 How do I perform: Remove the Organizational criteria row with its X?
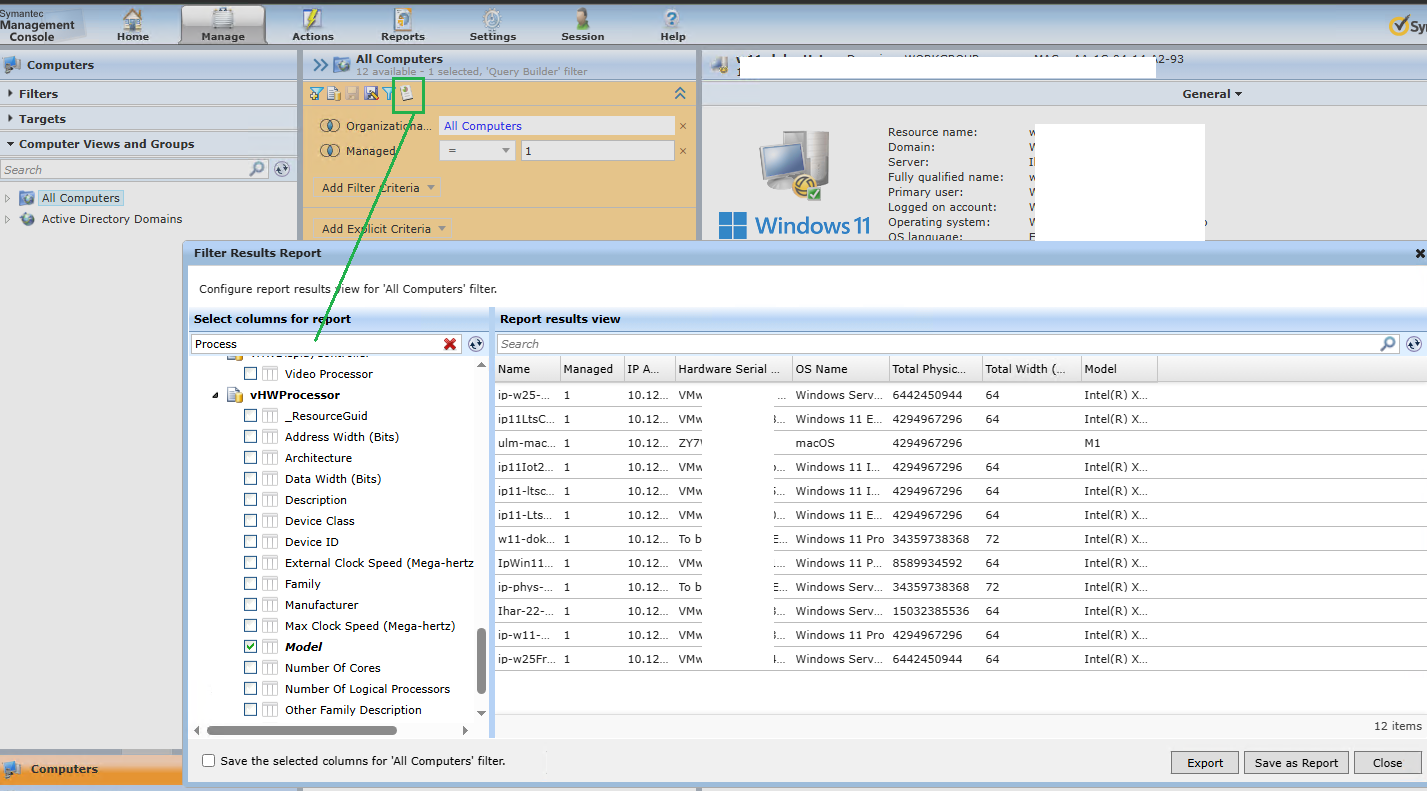click(x=683, y=126)
